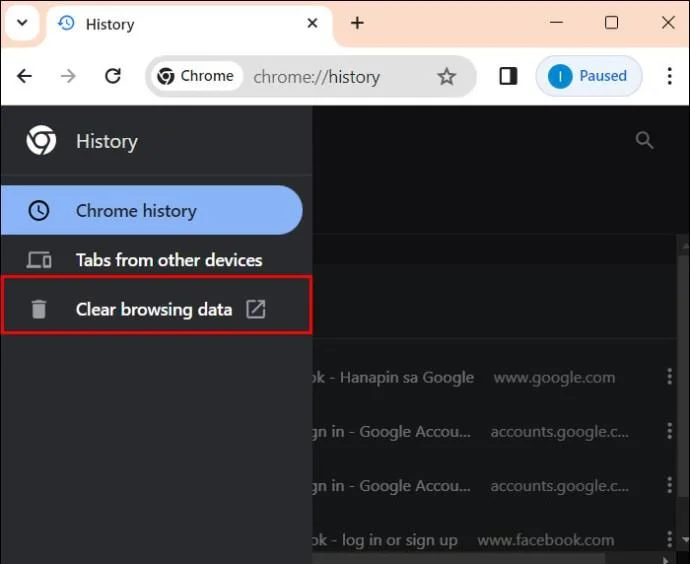The width and height of the screenshot is (690, 564).
Task: Maximize the Chrome window
Action: pyautogui.click(x=612, y=22)
